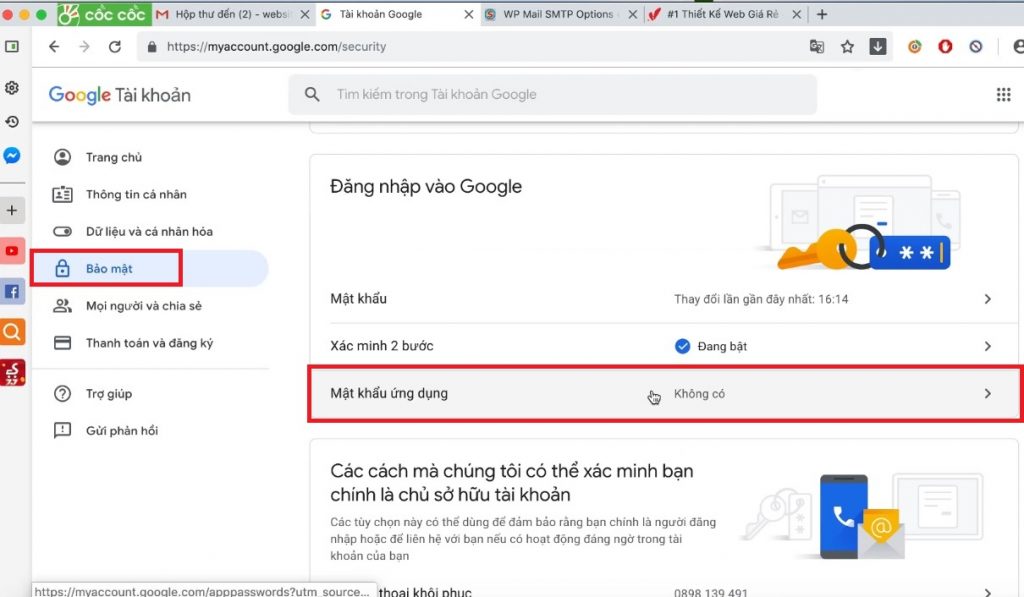Open Facebook from the browser sidebar

(x=12, y=292)
